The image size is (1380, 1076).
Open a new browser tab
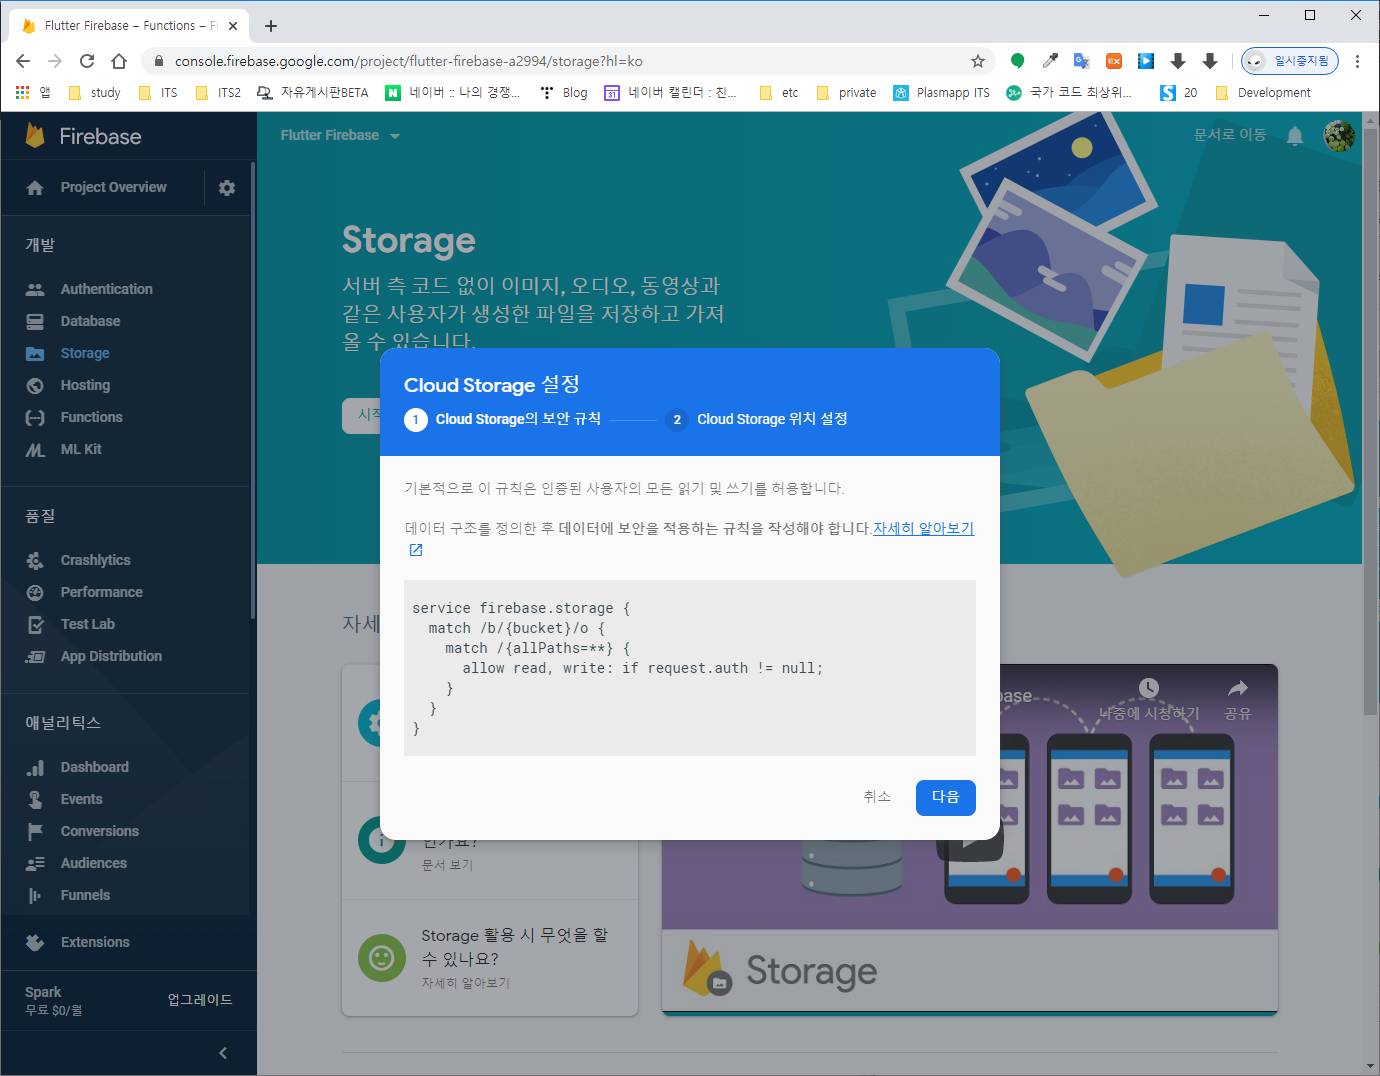pos(271,26)
